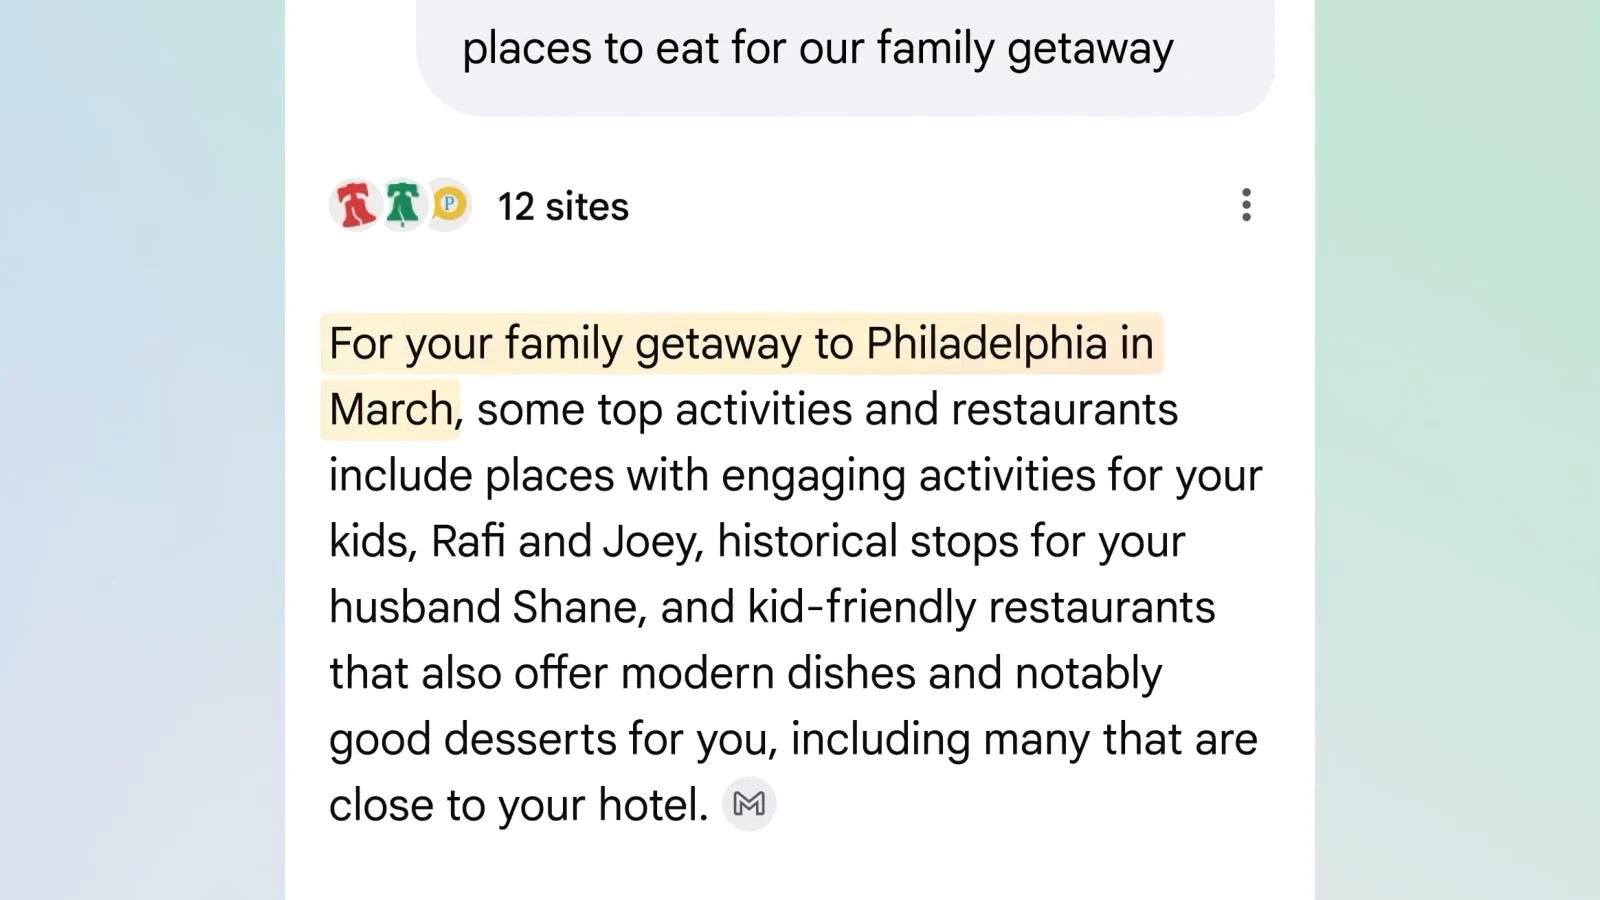Click the red Liberty Bell site icon
The width and height of the screenshot is (1600, 900).
(x=354, y=205)
